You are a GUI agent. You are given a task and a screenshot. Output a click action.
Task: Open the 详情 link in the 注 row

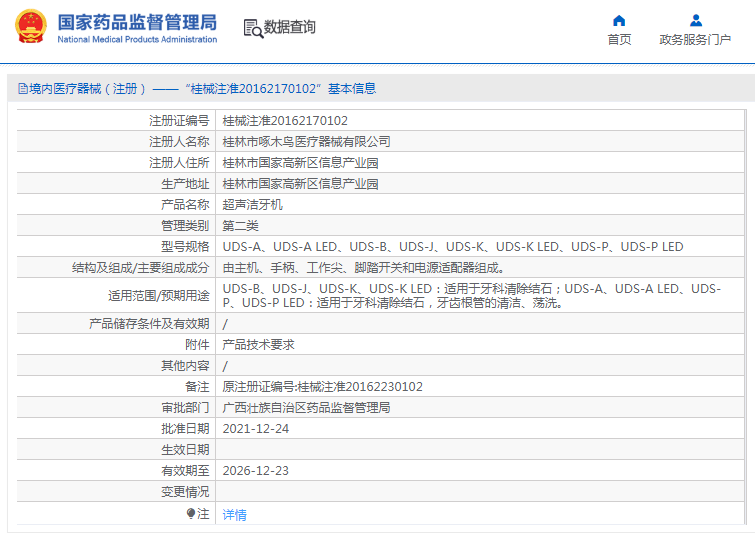(x=234, y=515)
